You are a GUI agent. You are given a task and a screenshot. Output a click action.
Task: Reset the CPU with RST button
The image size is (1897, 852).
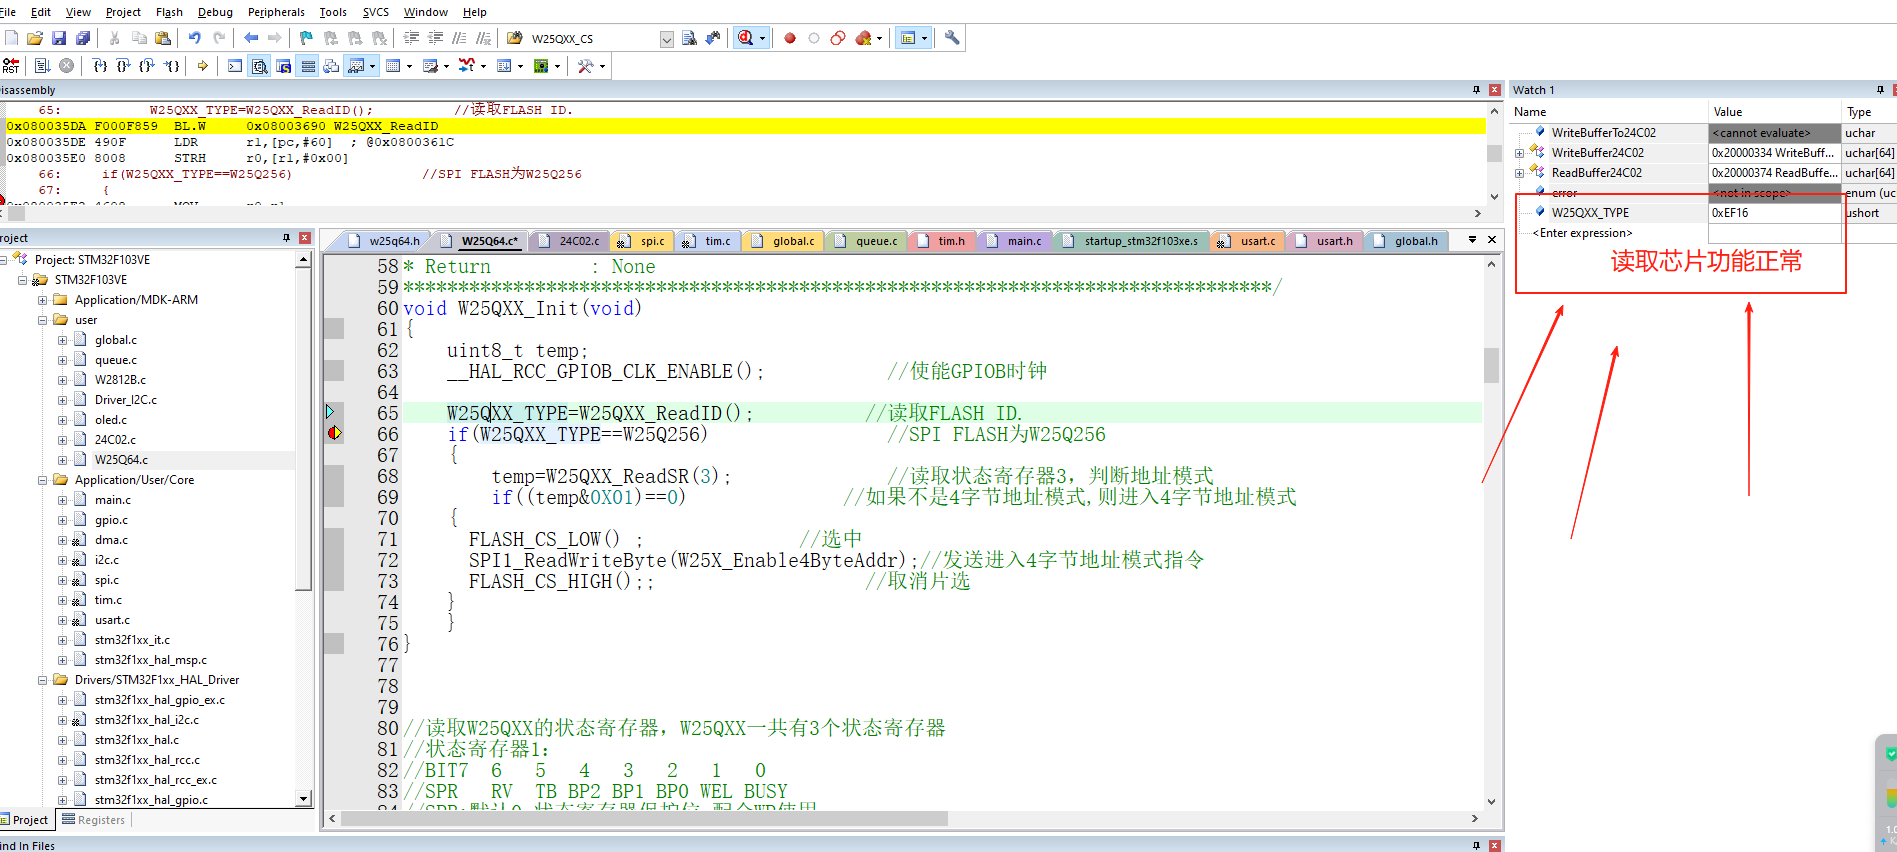(11, 66)
